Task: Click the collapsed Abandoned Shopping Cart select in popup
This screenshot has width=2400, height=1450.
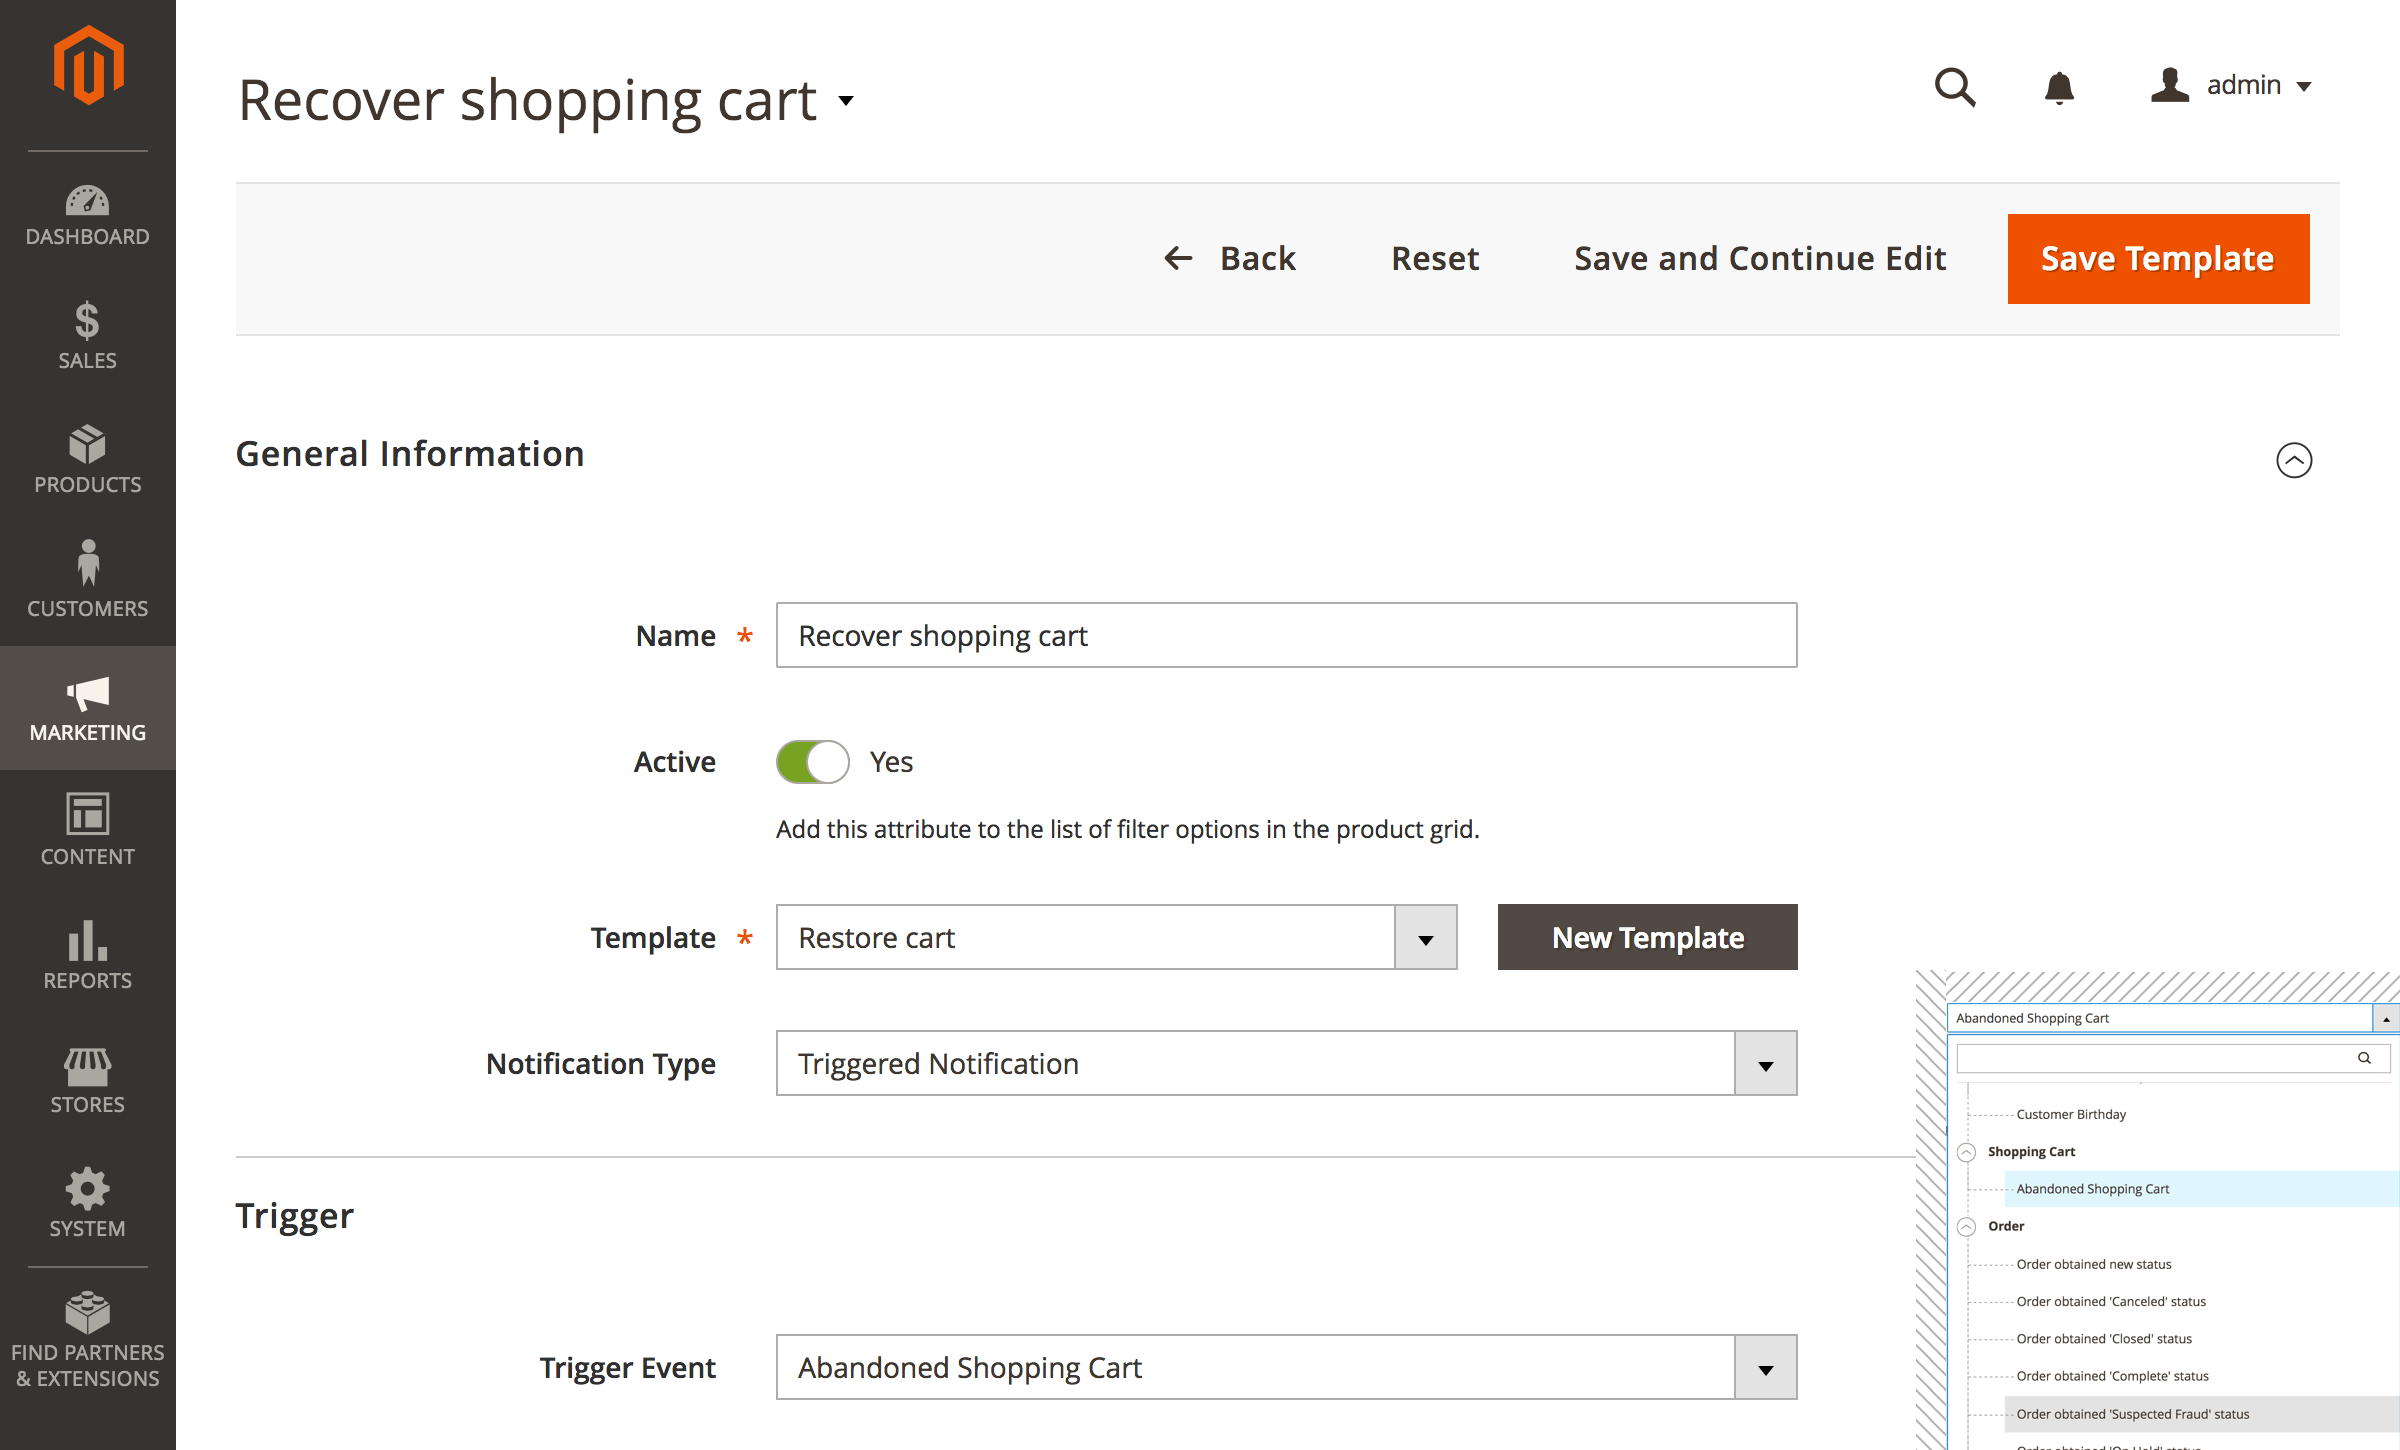Action: [x=2172, y=1018]
